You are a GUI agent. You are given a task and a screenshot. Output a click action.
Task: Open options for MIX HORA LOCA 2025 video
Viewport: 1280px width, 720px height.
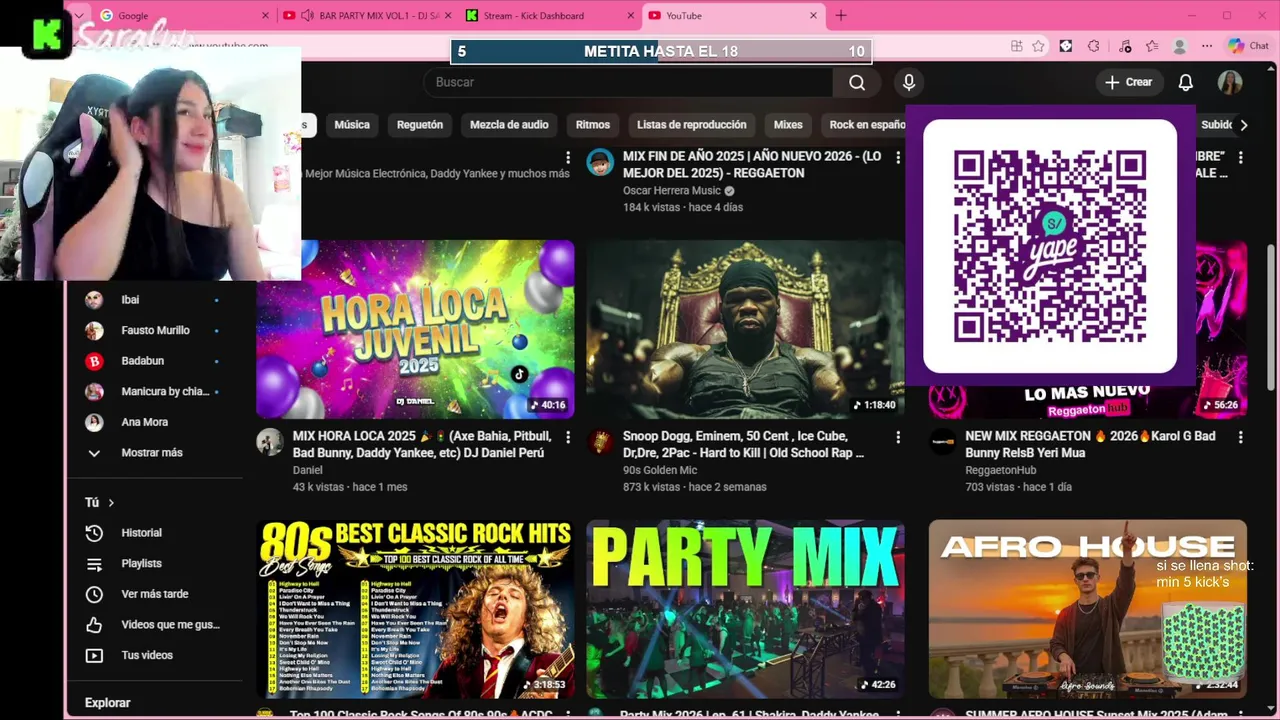tap(568, 437)
